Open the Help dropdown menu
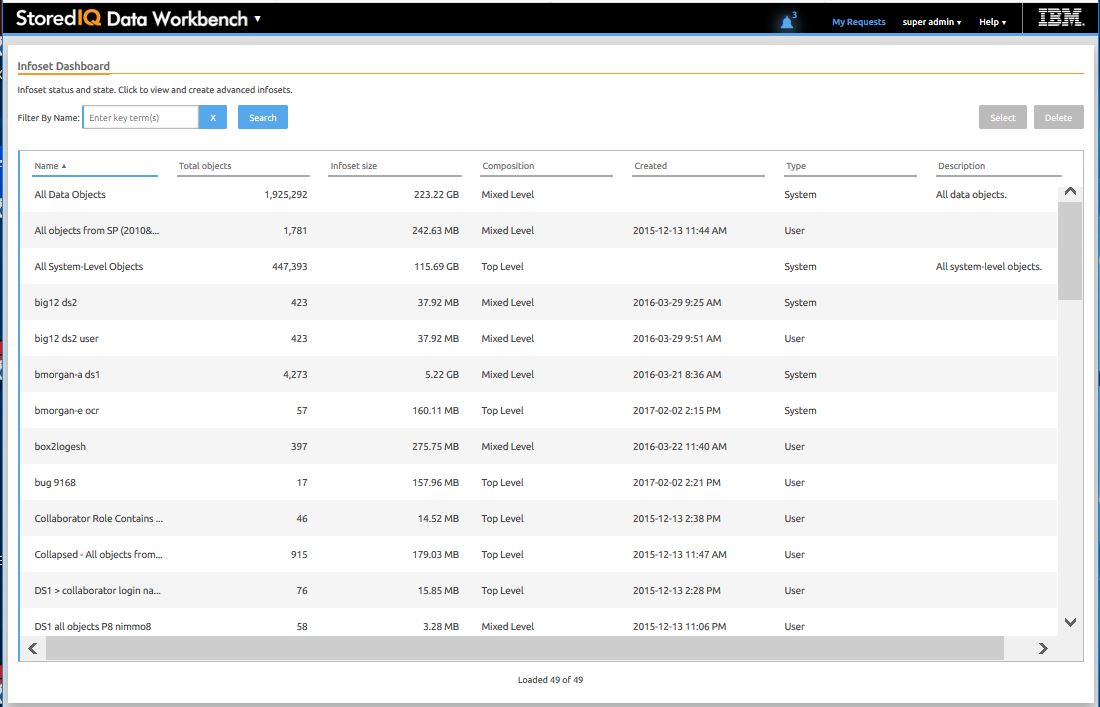Image resolution: width=1100 pixels, height=707 pixels. pos(993,22)
